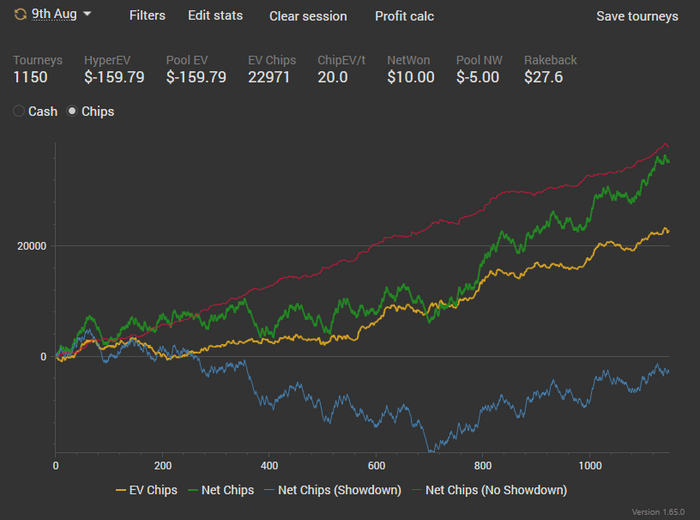Viewport: 700px width, 520px height.
Task: Open Edit stats
Action: point(215,16)
